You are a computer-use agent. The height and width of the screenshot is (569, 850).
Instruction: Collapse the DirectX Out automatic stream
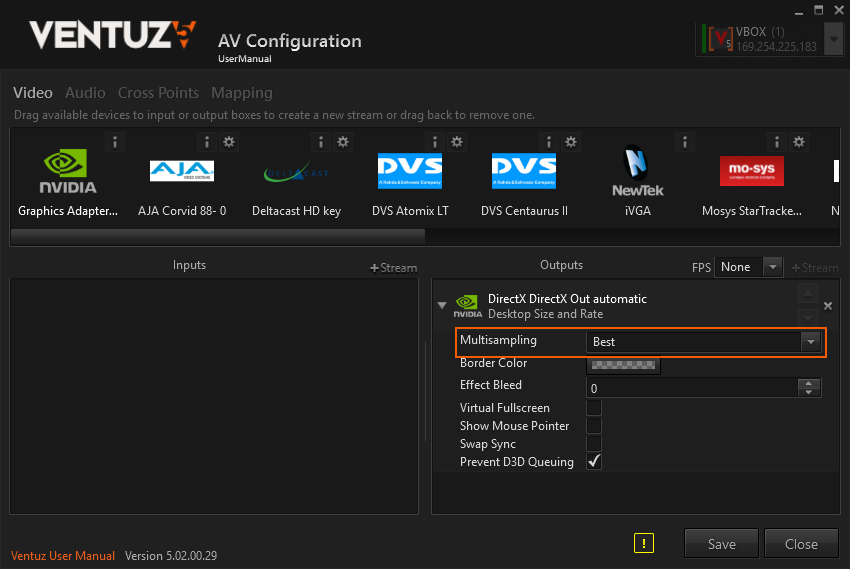click(x=443, y=305)
